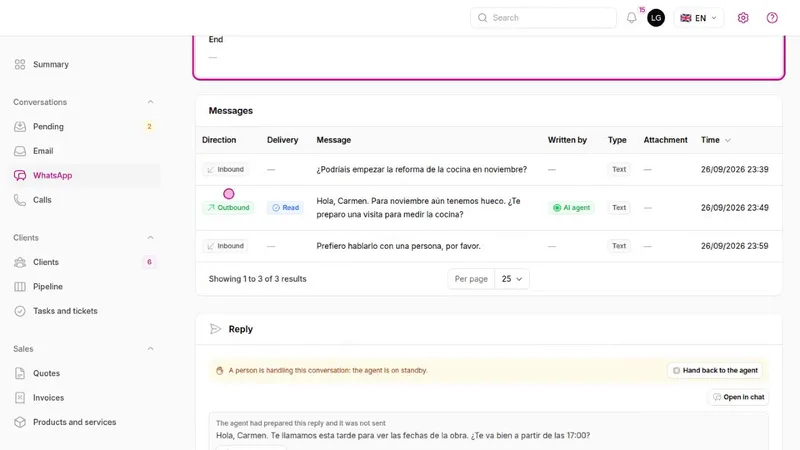Click Hand back to the agent button
800x450 pixels.
715,370
